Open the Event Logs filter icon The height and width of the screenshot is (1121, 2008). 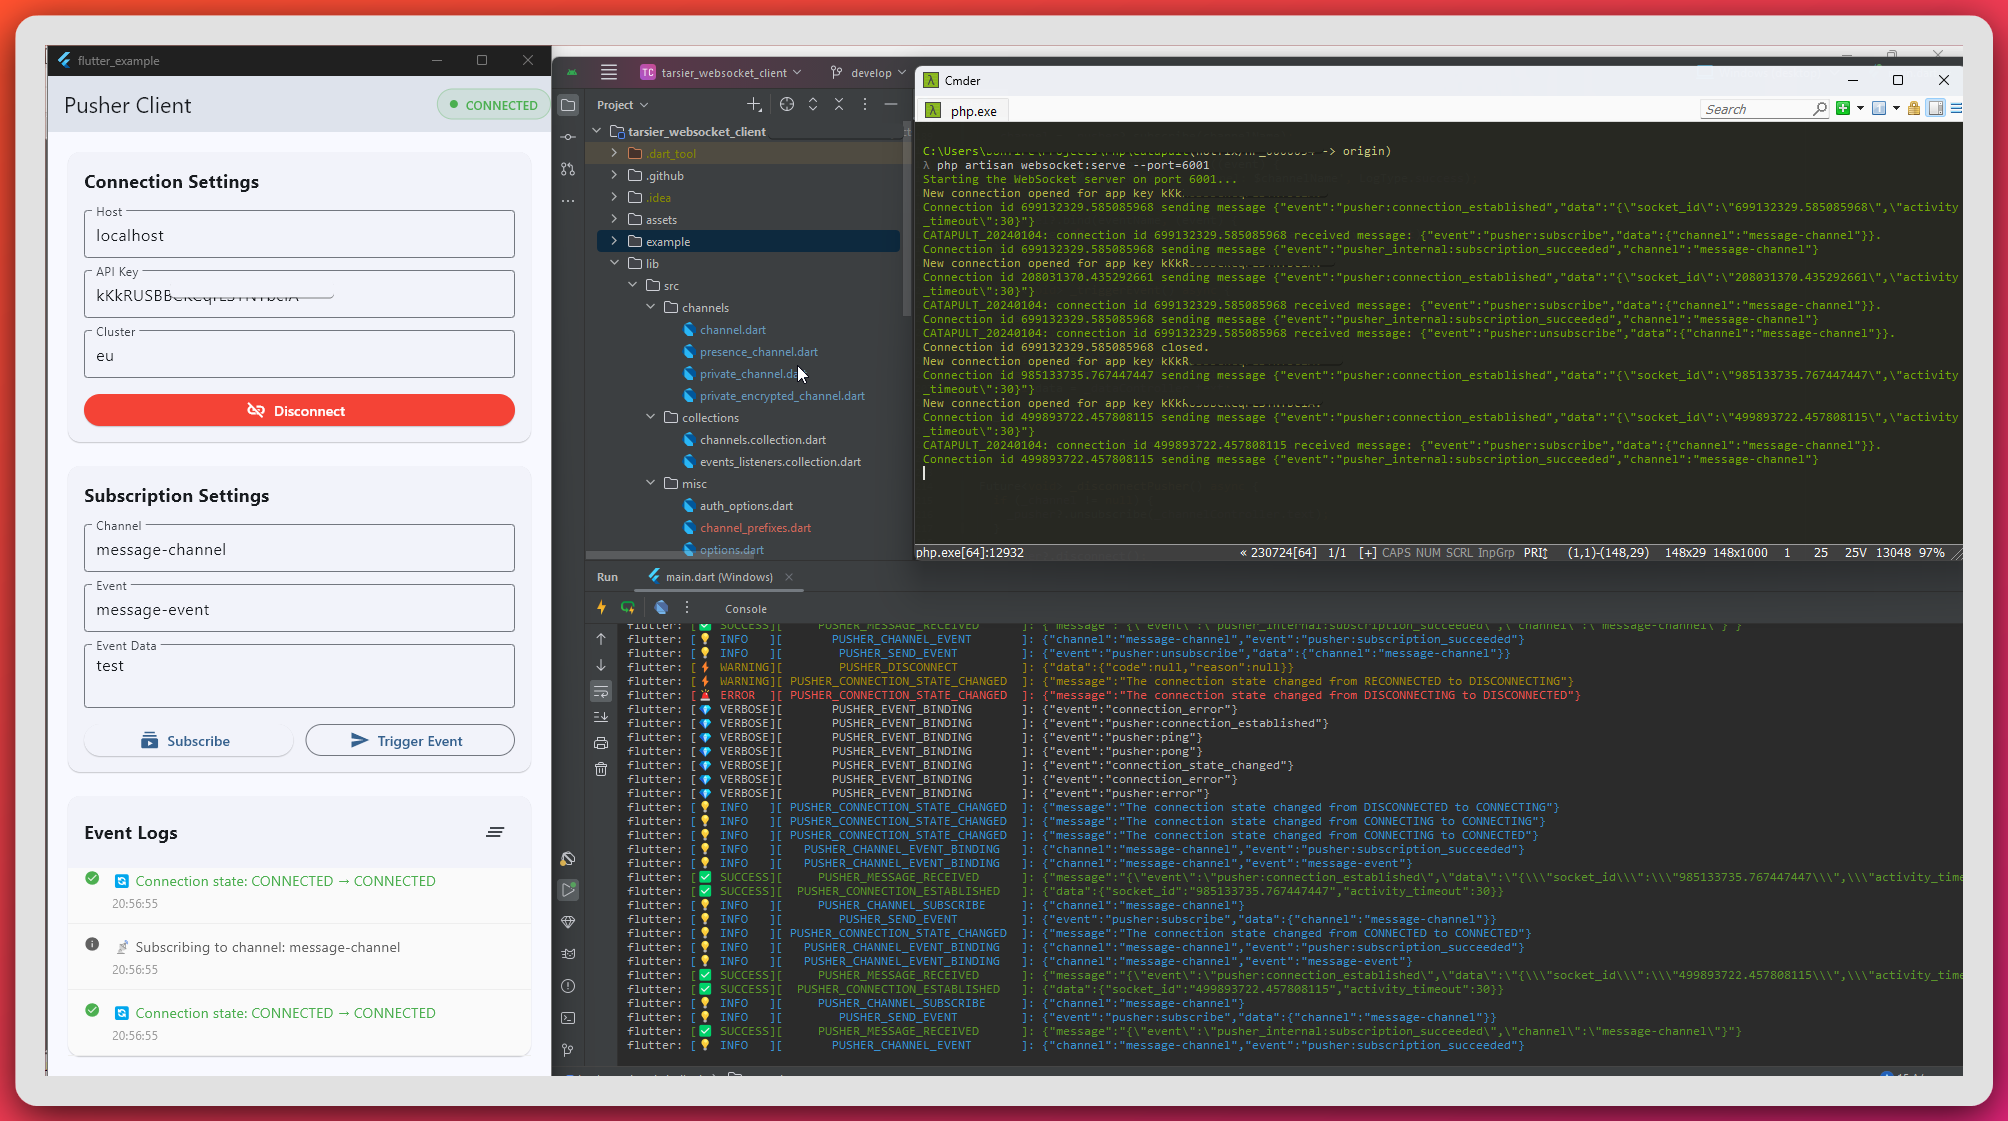(x=495, y=832)
